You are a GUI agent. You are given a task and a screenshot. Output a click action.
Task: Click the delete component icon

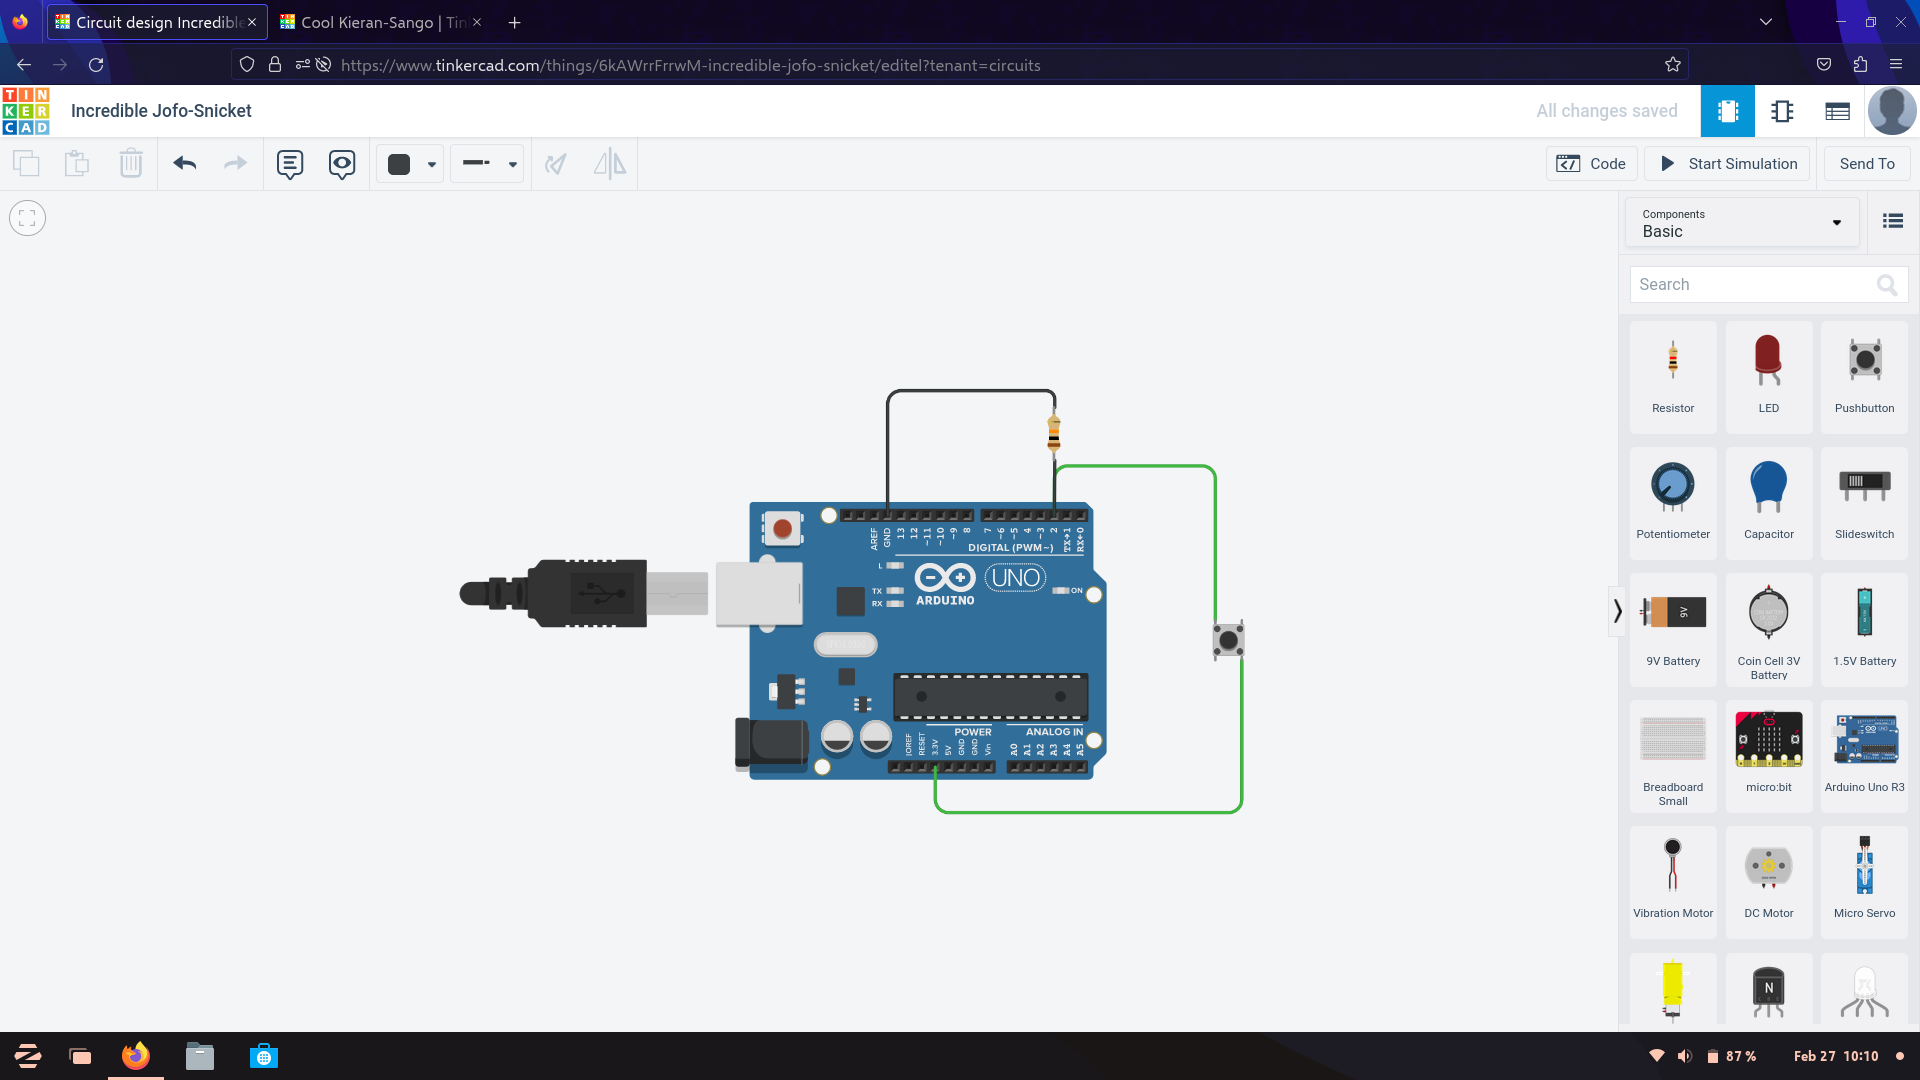132,164
